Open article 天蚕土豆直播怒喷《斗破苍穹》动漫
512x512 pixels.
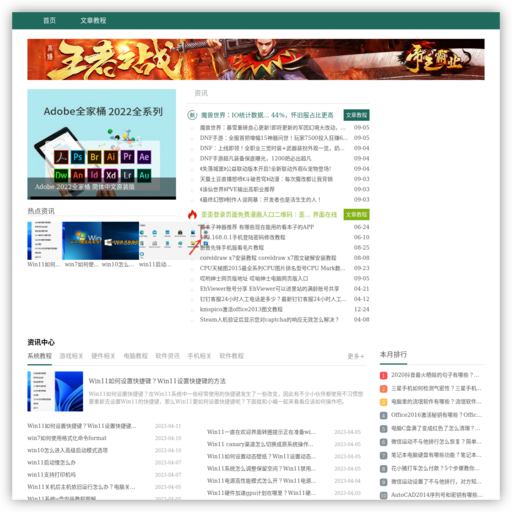click(x=266, y=179)
